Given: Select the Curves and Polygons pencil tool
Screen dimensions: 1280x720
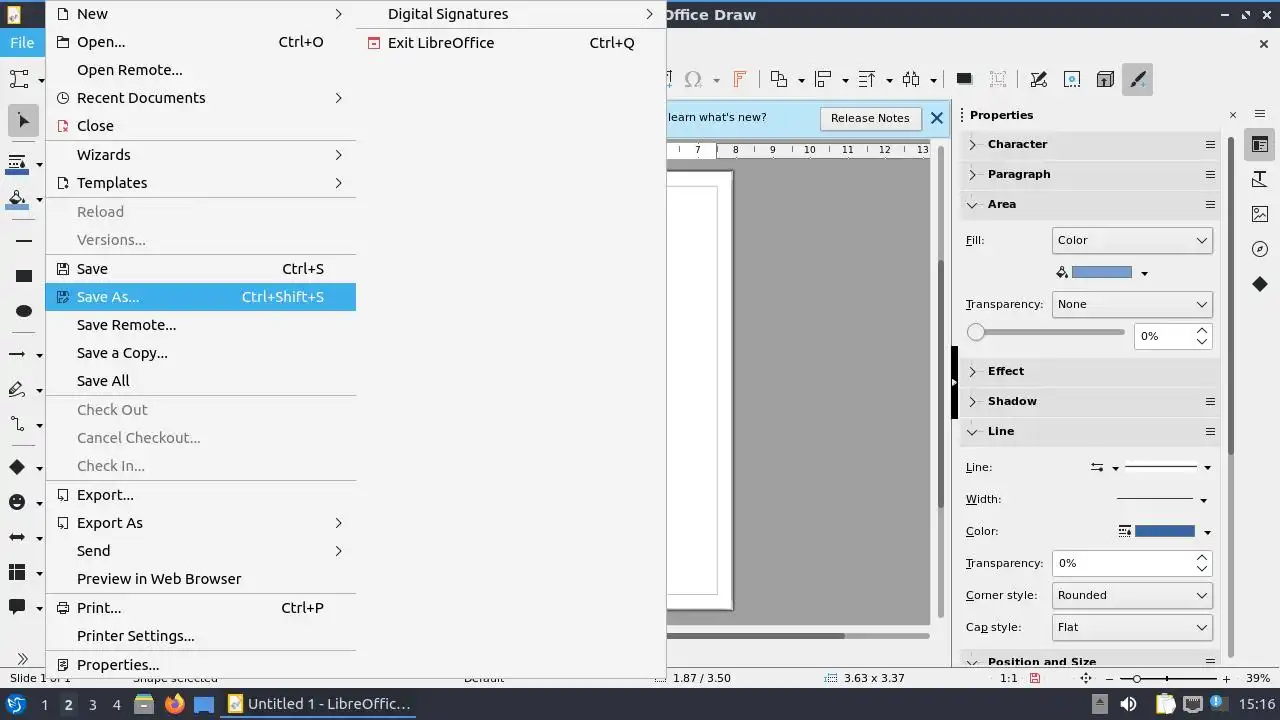Looking at the screenshot, I should click(x=17, y=390).
